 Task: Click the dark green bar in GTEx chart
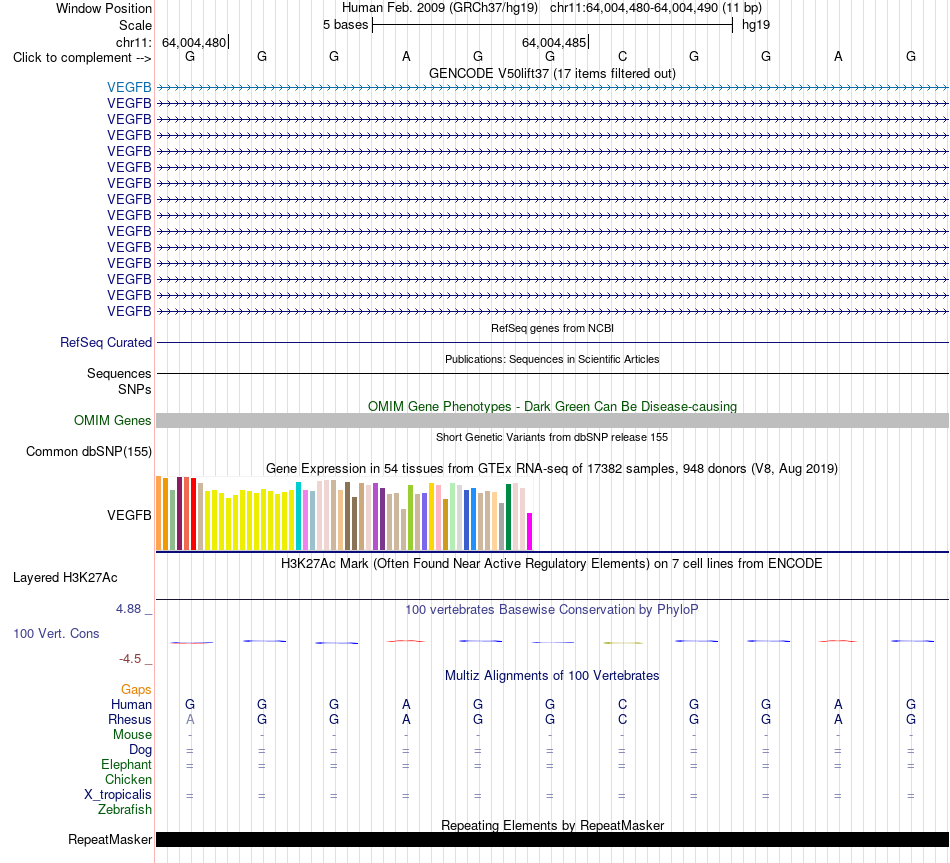pyautogui.click(x=508, y=517)
